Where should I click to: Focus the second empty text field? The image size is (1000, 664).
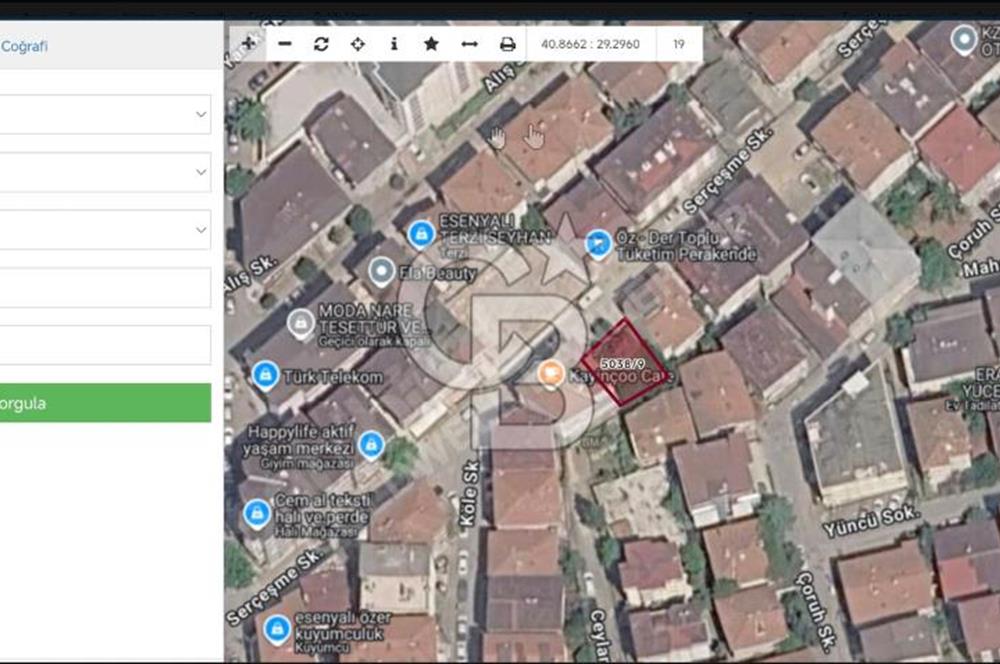tap(105, 345)
